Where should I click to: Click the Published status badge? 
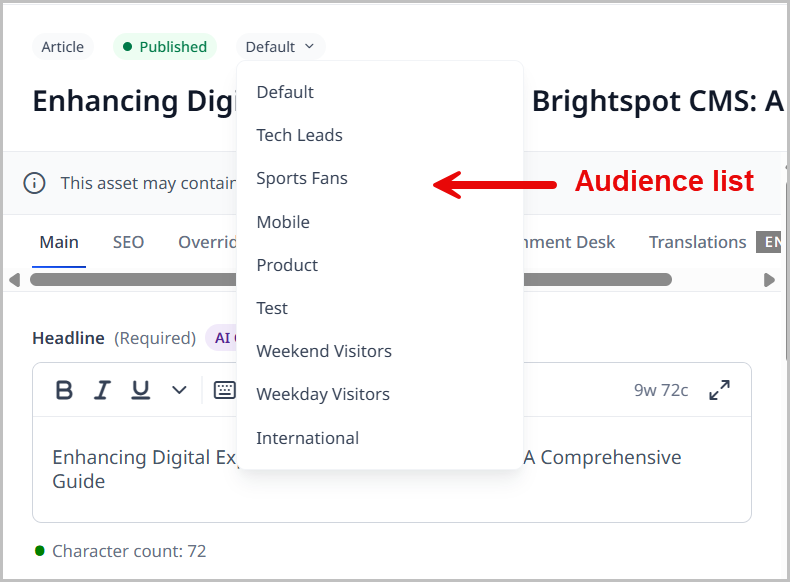pyautogui.click(x=165, y=47)
